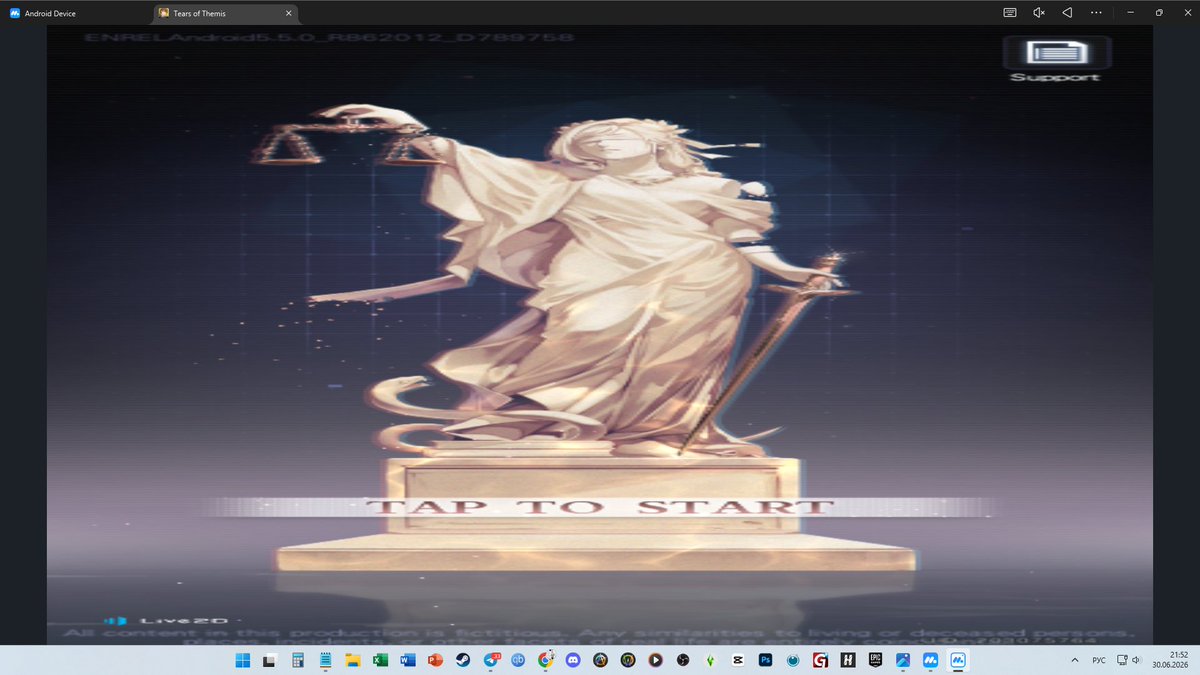Open the emulator keyboard mapping icon
Screen dimensions: 1200x675
(1010, 13)
